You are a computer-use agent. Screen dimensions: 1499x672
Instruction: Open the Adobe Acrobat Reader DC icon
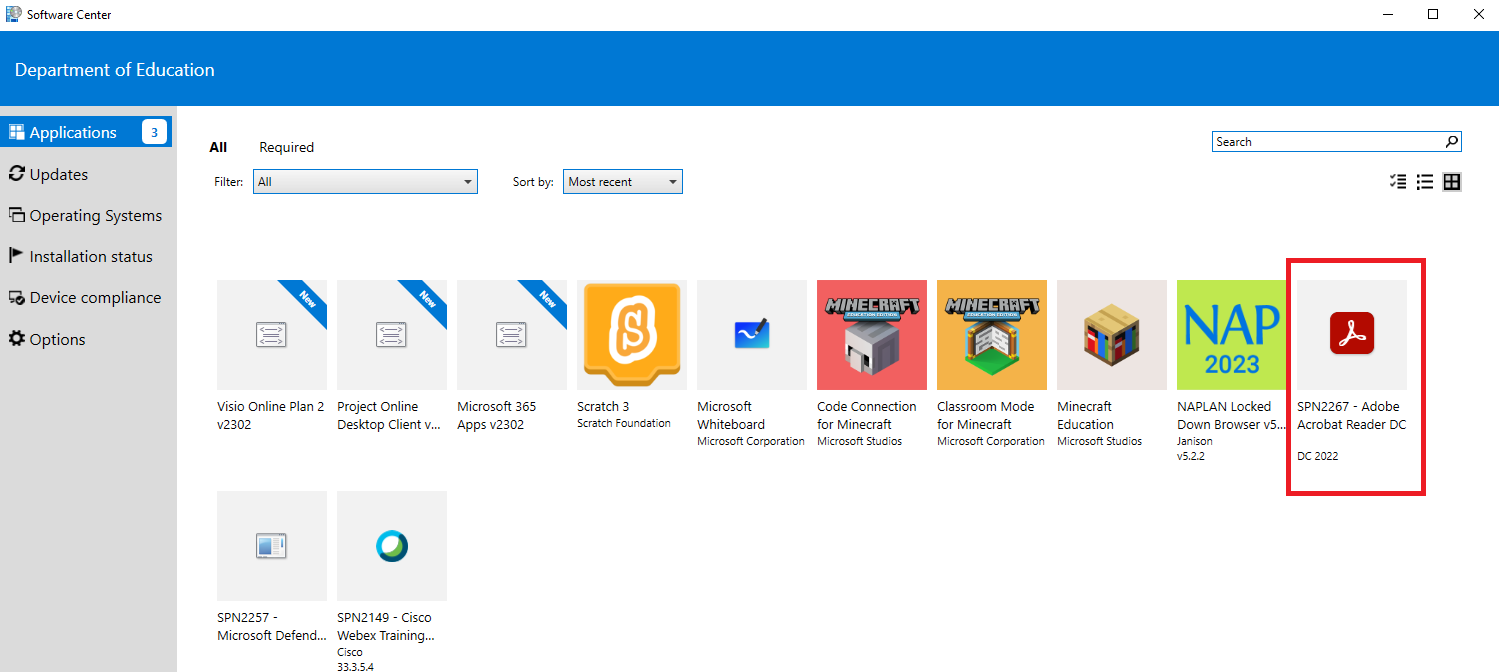(x=1352, y=335)
